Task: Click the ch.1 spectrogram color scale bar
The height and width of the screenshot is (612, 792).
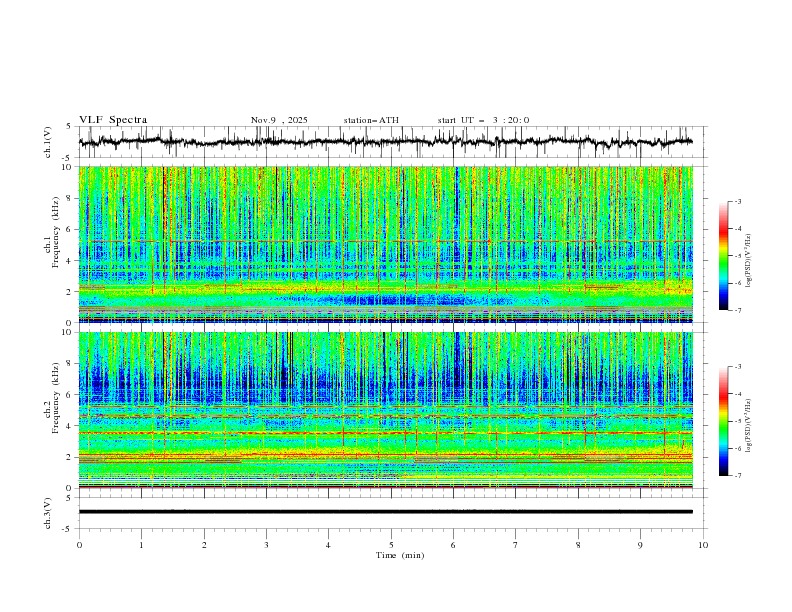Action: coord(723,256)
